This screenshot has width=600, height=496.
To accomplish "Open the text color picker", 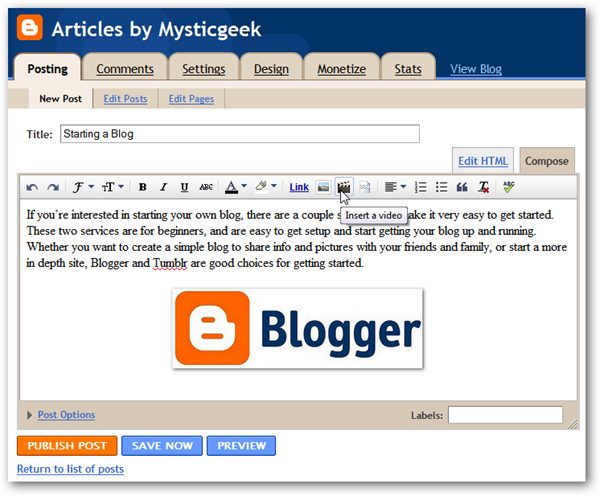I will pyautogui.click(x=235, y=187).
